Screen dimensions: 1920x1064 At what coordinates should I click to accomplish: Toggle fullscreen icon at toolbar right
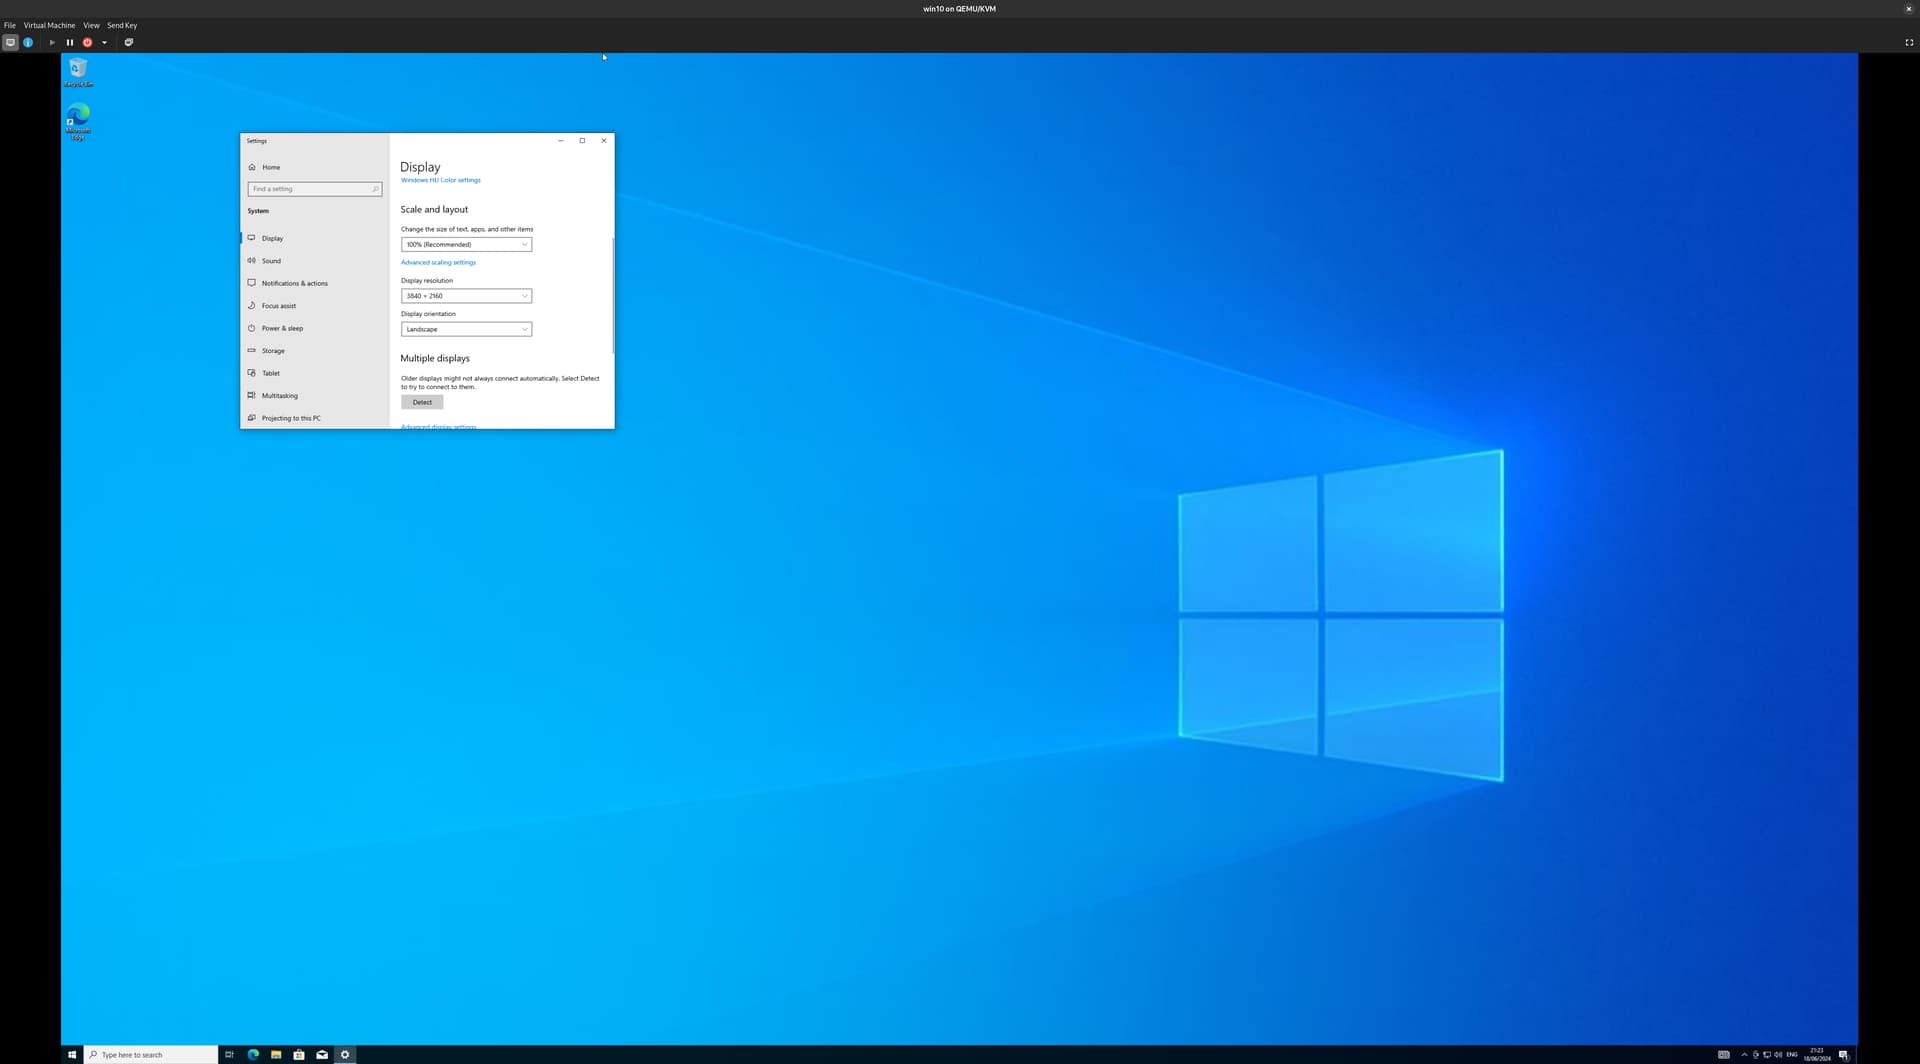click(x=1908, y=42)
